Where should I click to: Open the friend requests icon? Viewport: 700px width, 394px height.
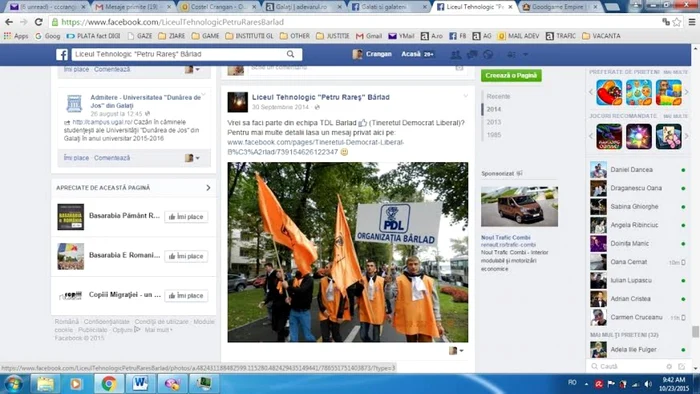[455, 54]
